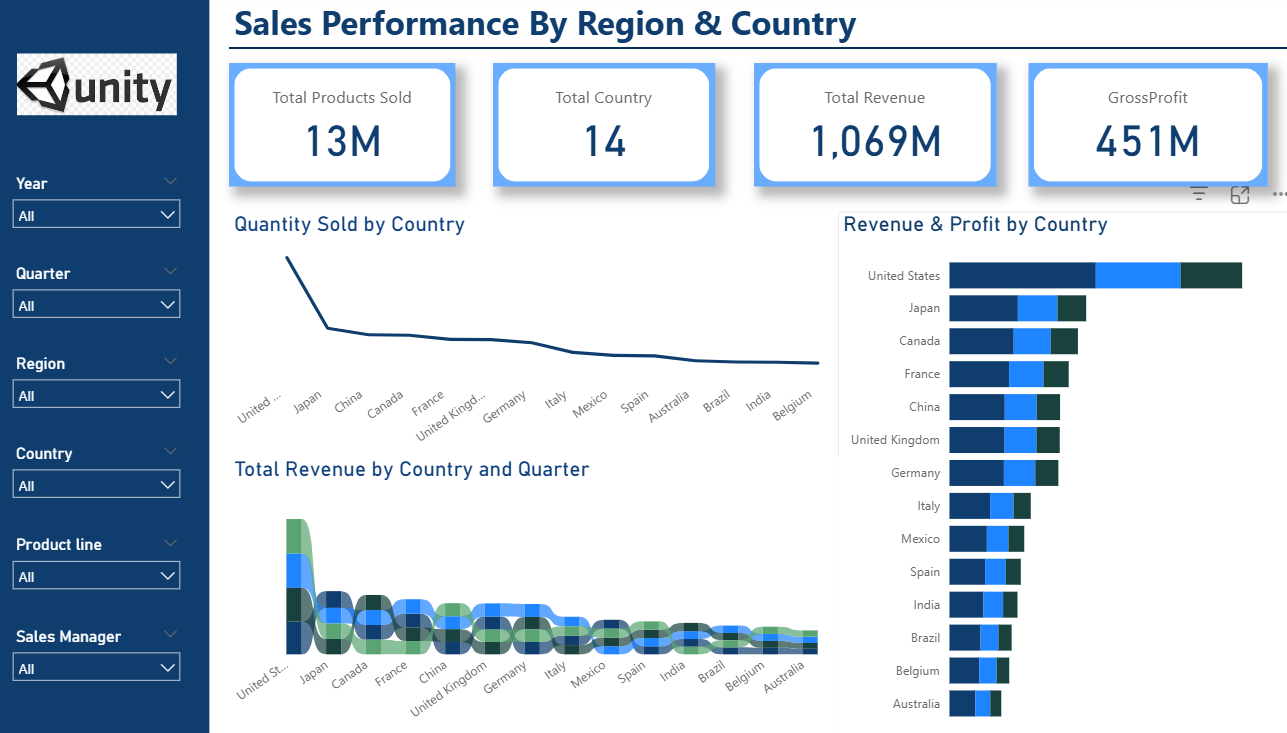This screenshot has height=733, width=1287.
Task: Click the visual filter icon above Revenue chart
Action: [x=1199, y=195]
